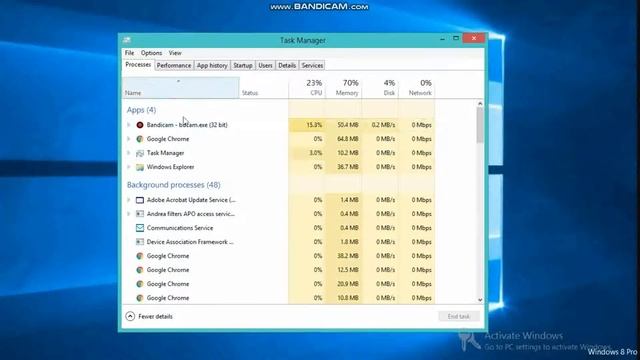Switch to the App history tab
640x360 pixels.
click(x=212, y=65)
